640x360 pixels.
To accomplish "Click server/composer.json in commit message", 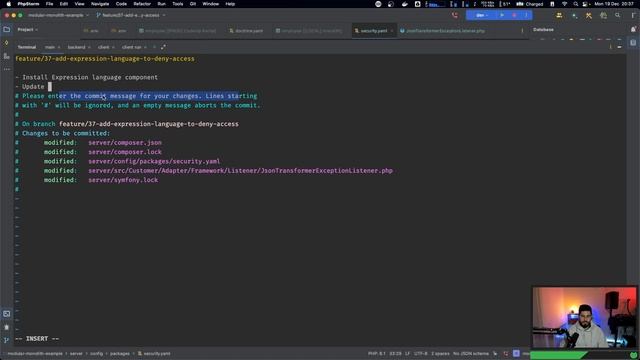I will [125, 142].
